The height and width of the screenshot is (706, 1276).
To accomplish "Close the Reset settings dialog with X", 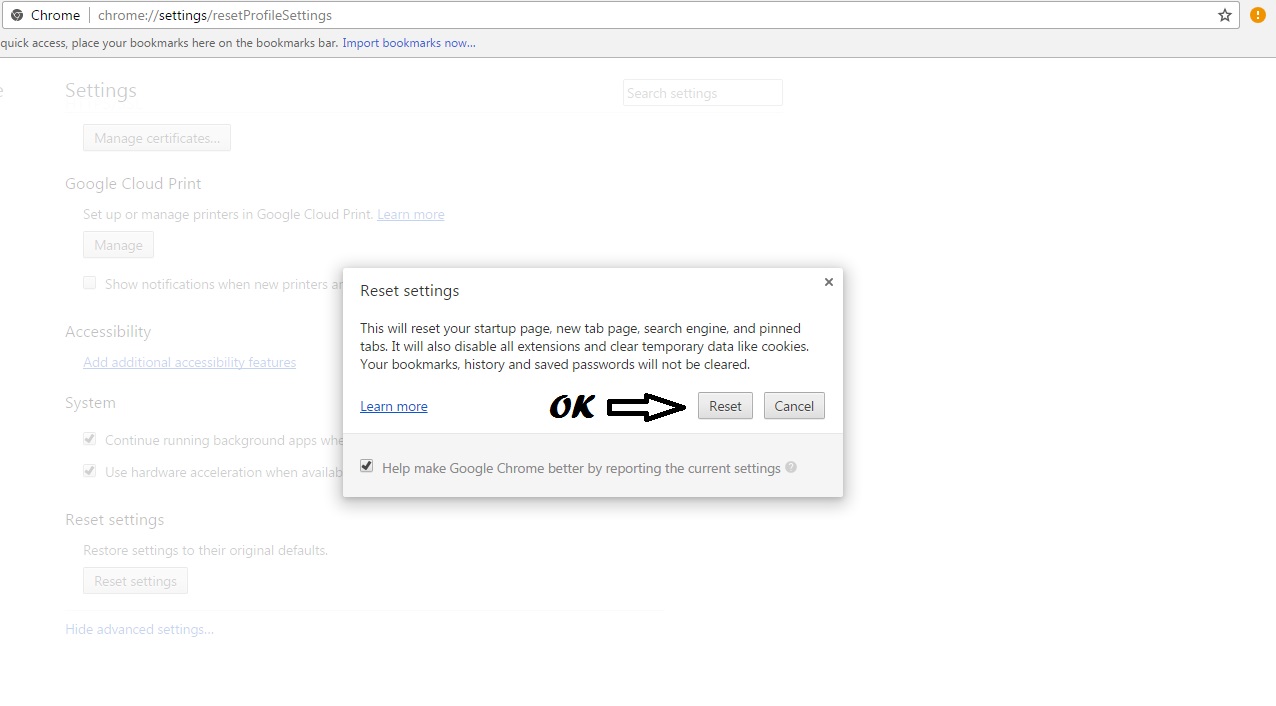I will 828,282.
